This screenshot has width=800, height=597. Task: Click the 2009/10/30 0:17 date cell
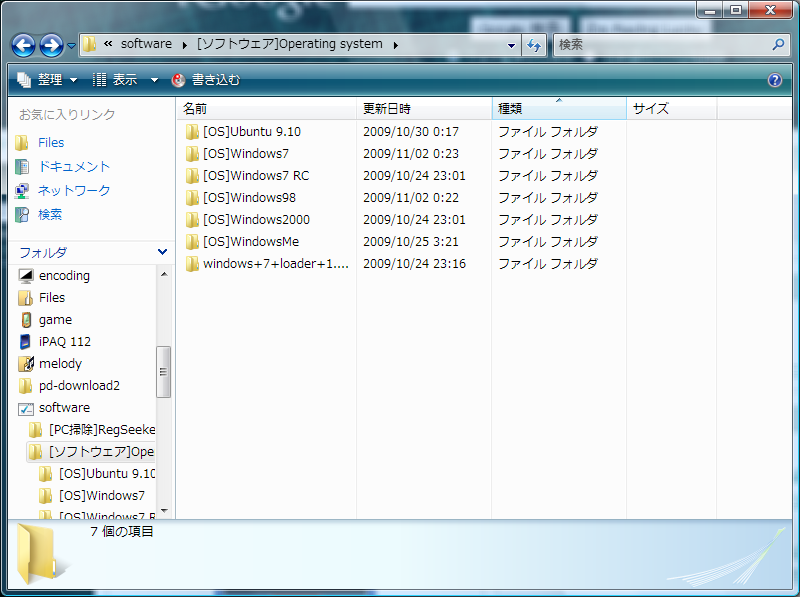point(411,132)
